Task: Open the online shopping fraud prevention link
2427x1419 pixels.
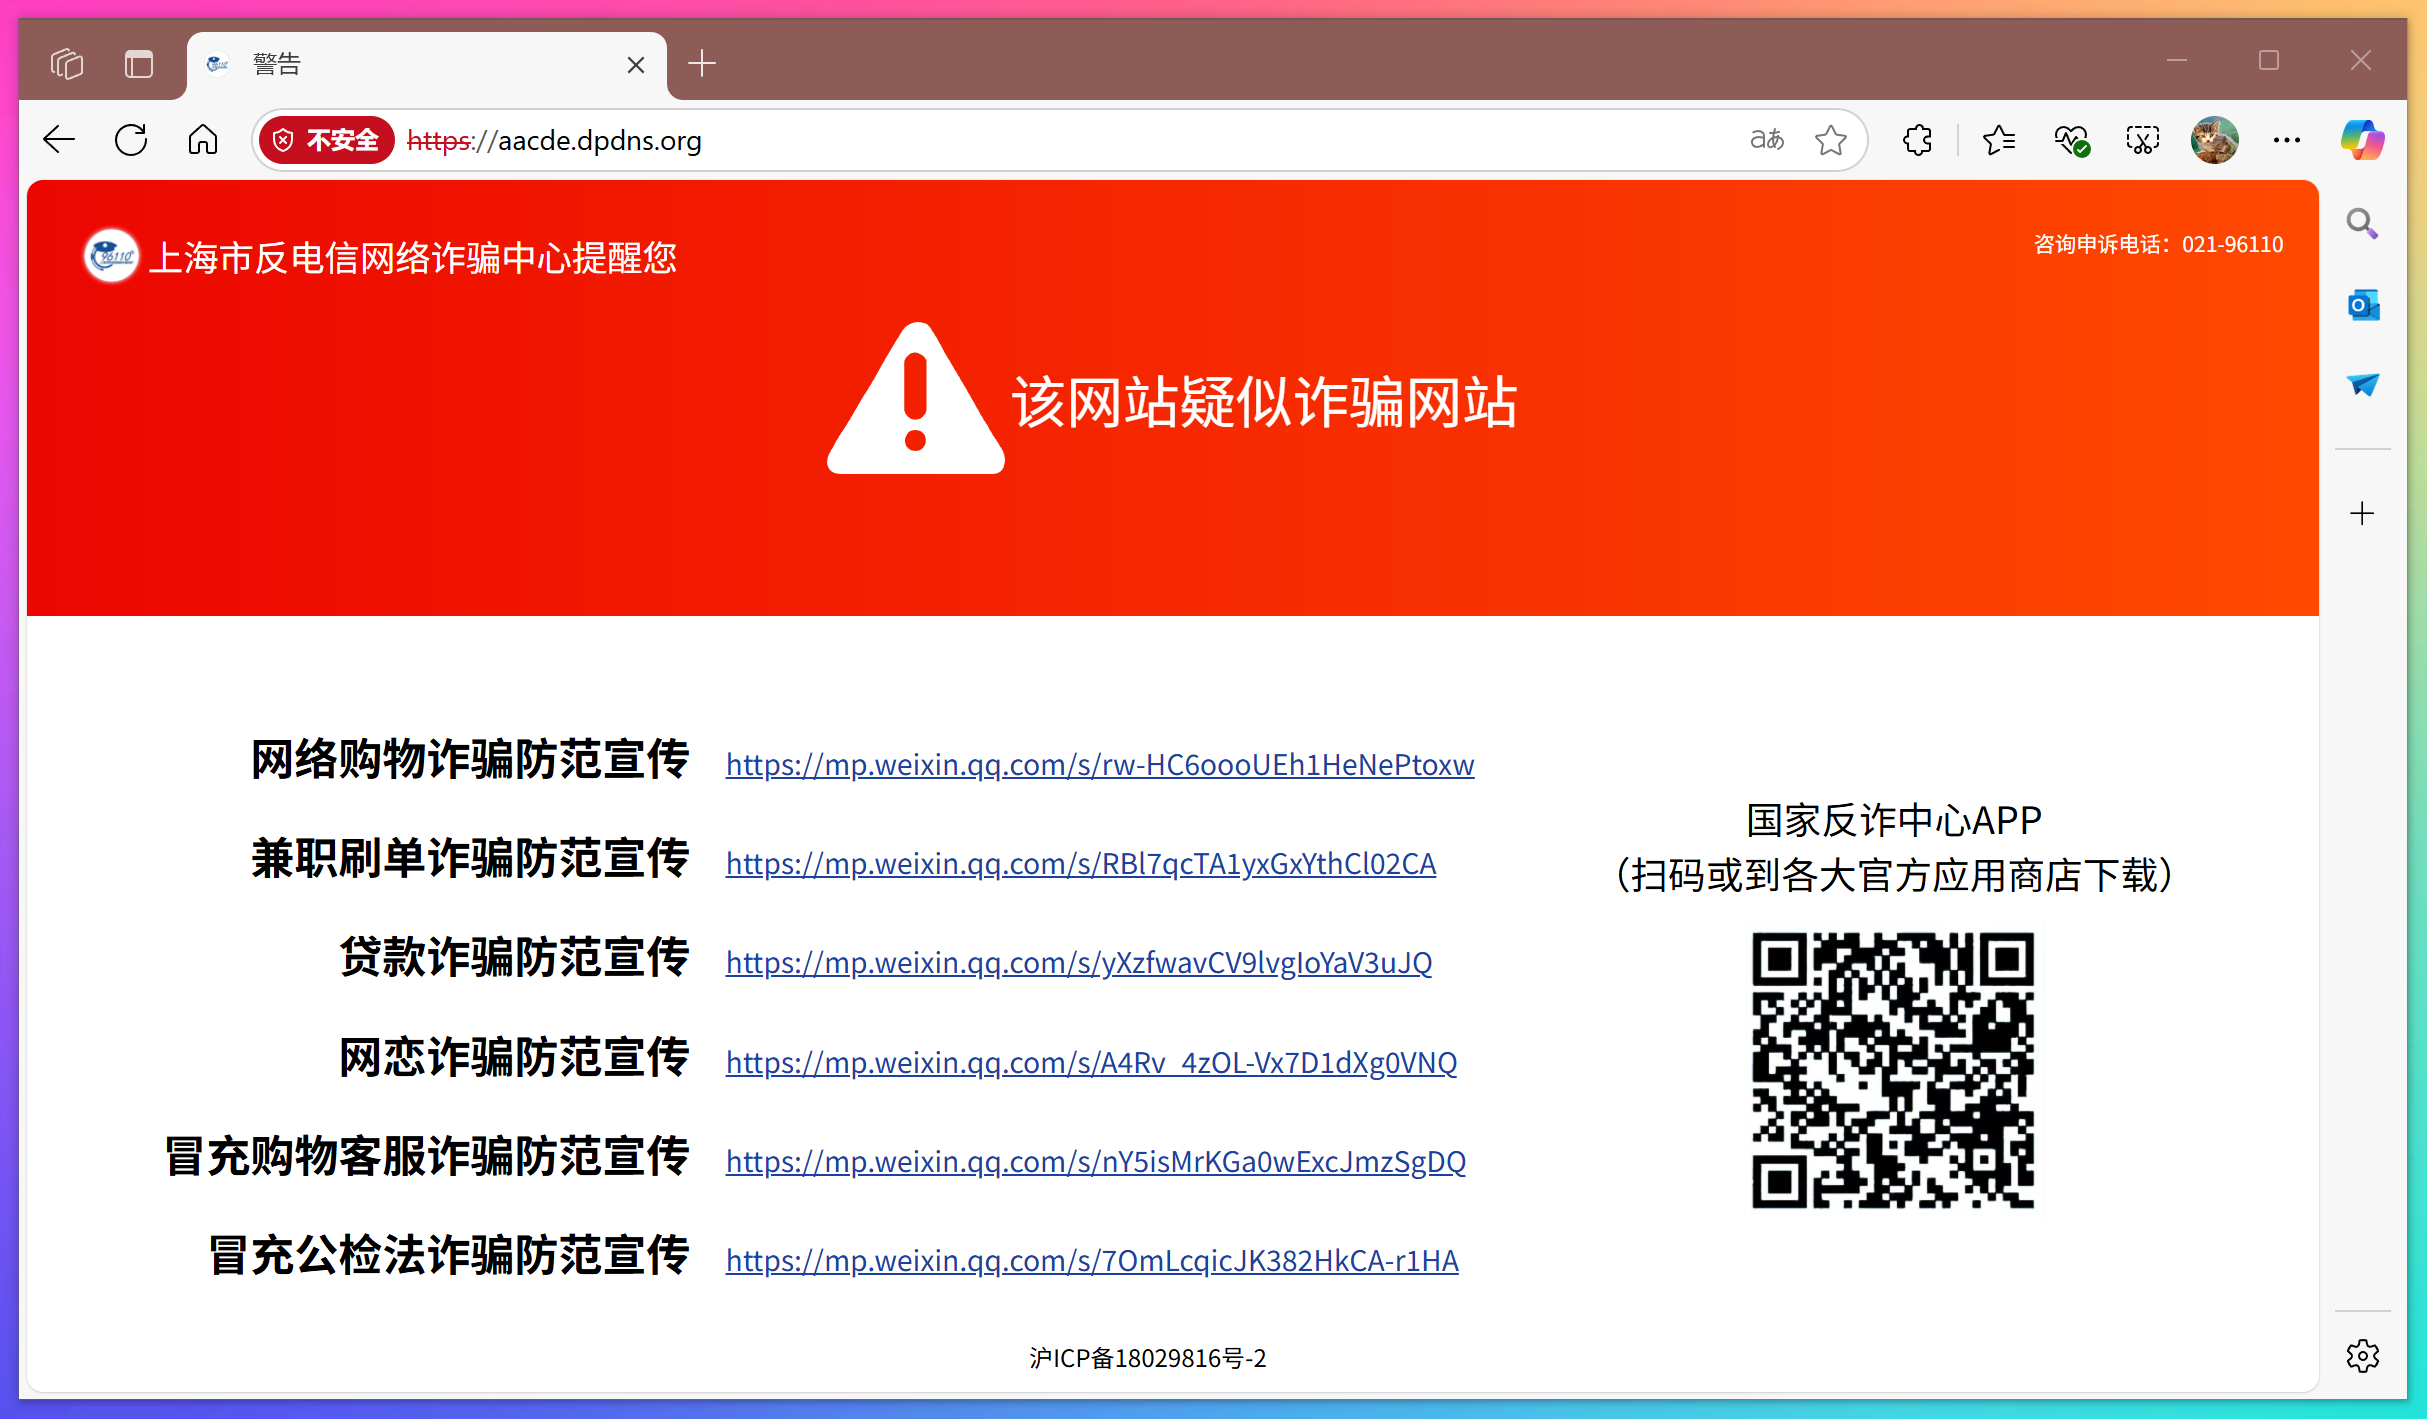Action: click(1100, 763)
